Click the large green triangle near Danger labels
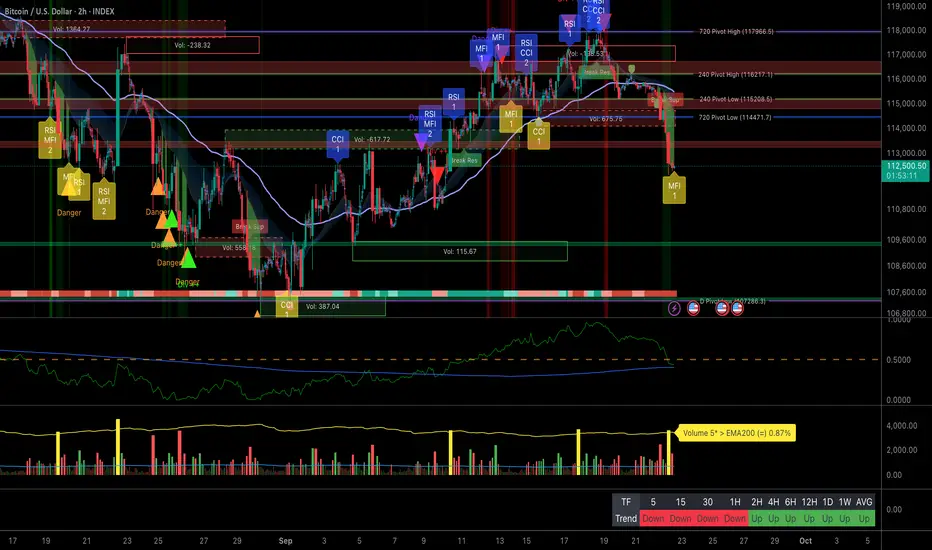Screen dimensions: 932x550 click(x=188, y=258)
